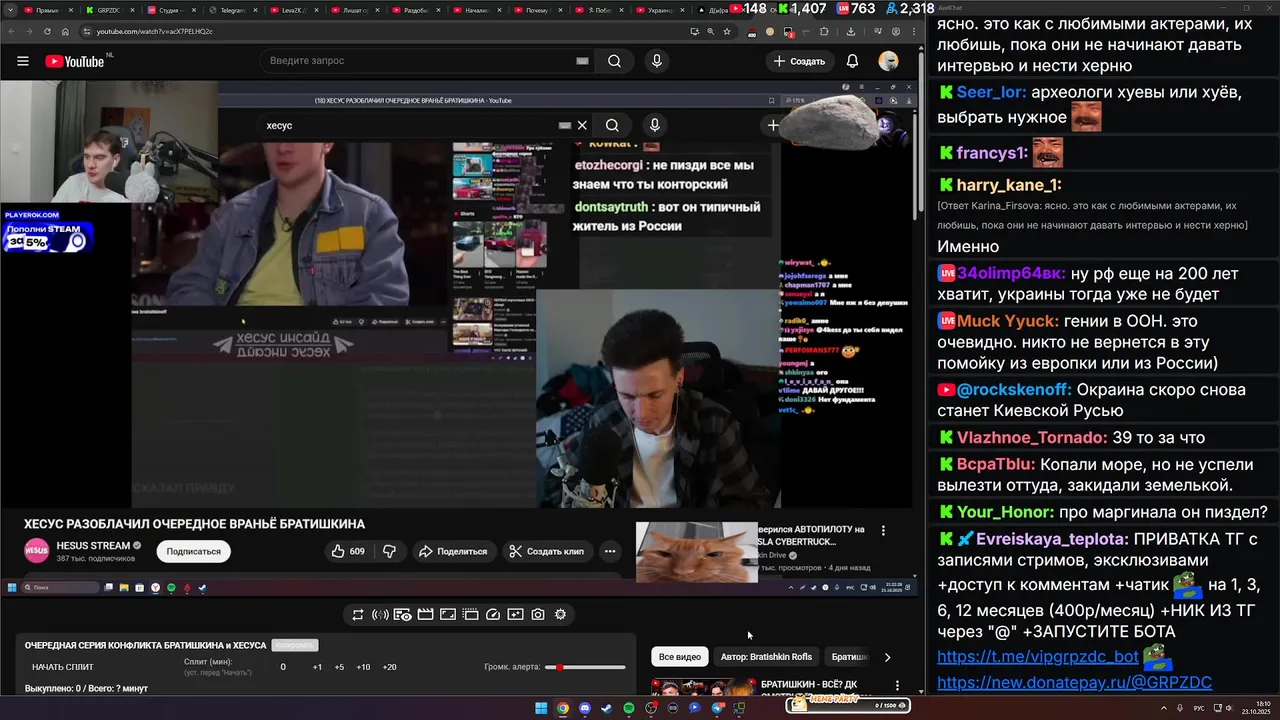Viewport: 1280px width, 720px height.
Task: Open the YouTube hamburger guide menu
Action: [x=22, y=61]
